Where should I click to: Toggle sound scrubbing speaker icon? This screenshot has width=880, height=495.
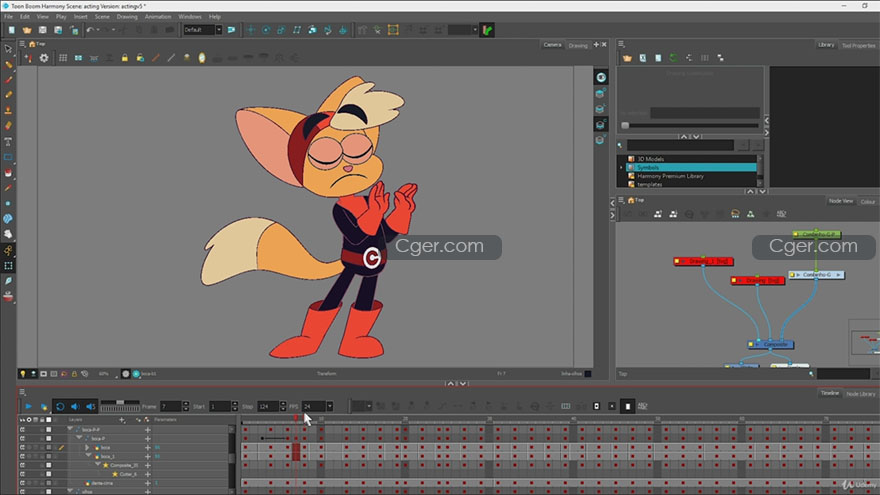[x=90, y=406]
